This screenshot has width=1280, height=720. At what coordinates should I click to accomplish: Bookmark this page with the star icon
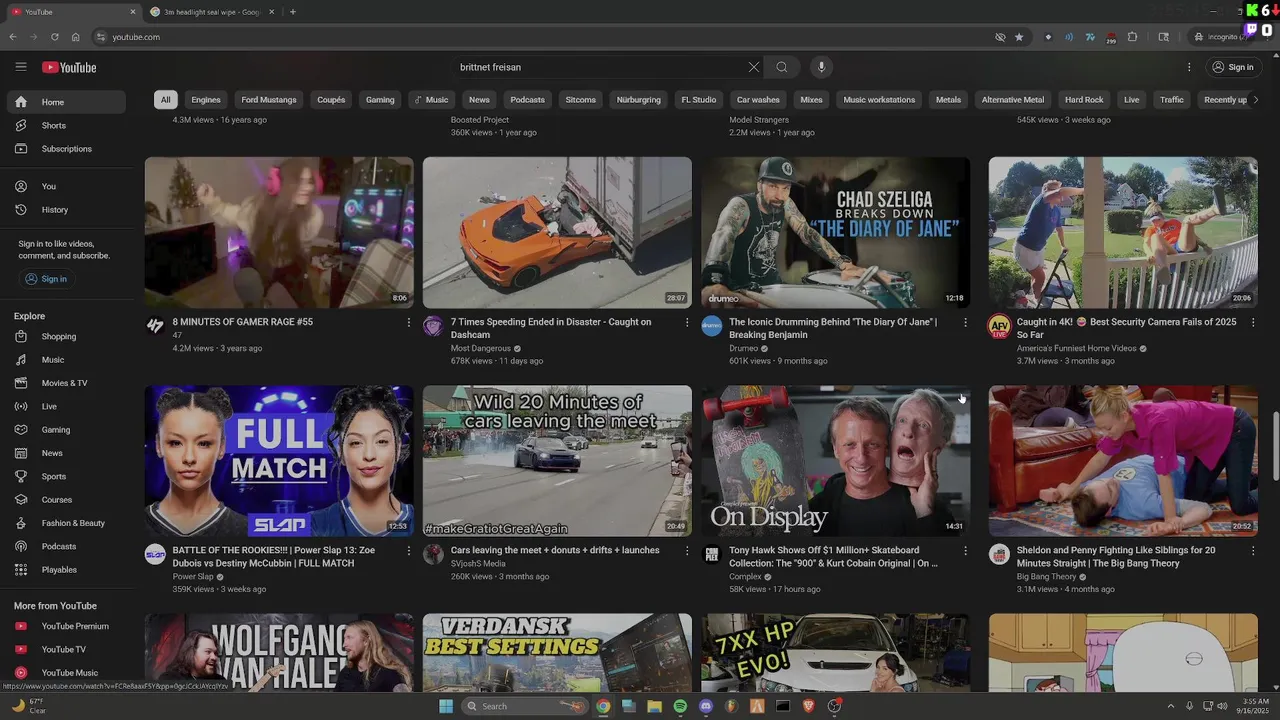pos(1019,37)
